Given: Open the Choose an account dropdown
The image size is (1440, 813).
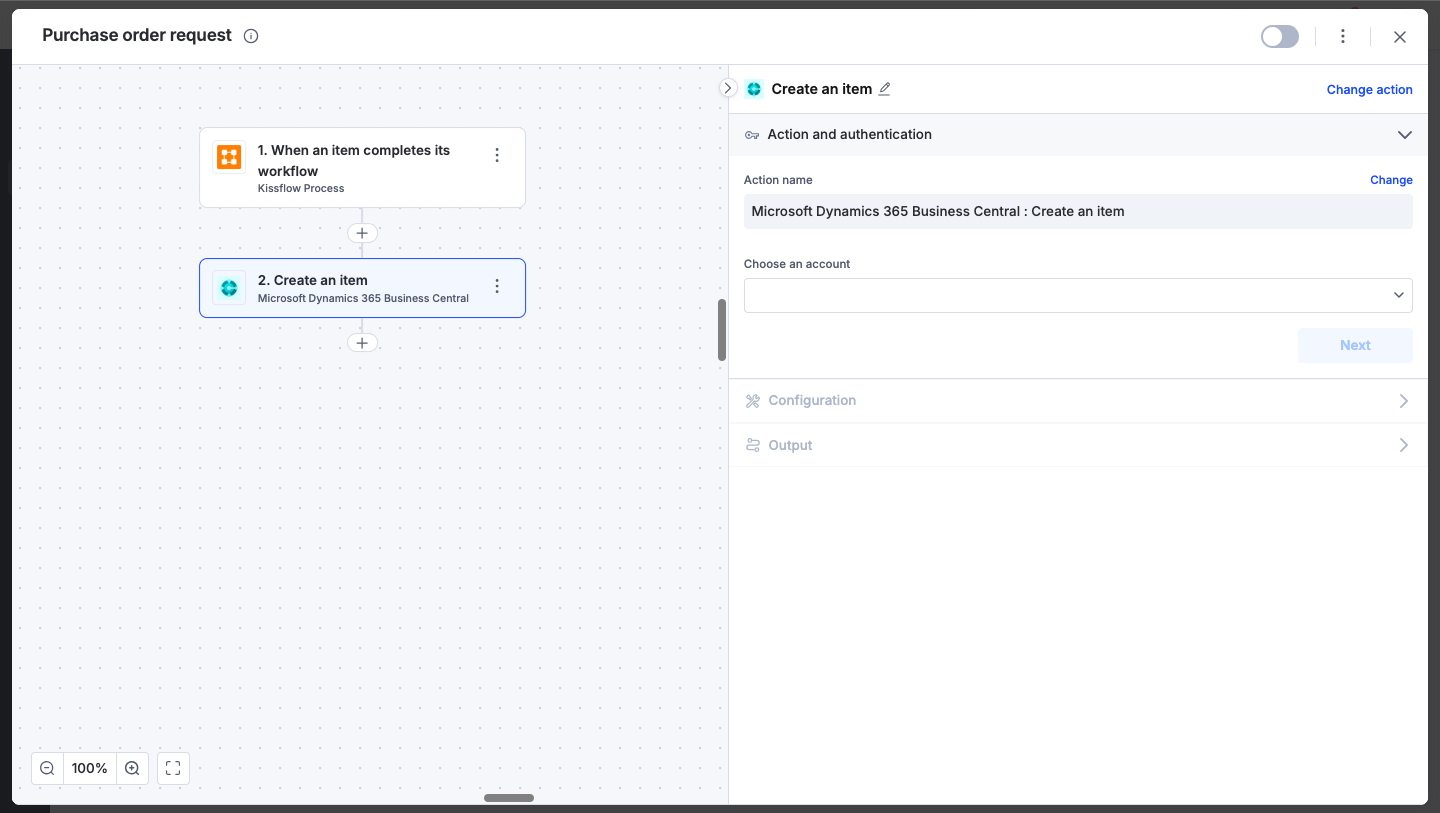Looking at the screenshot, I should [x=1078, y=295].
